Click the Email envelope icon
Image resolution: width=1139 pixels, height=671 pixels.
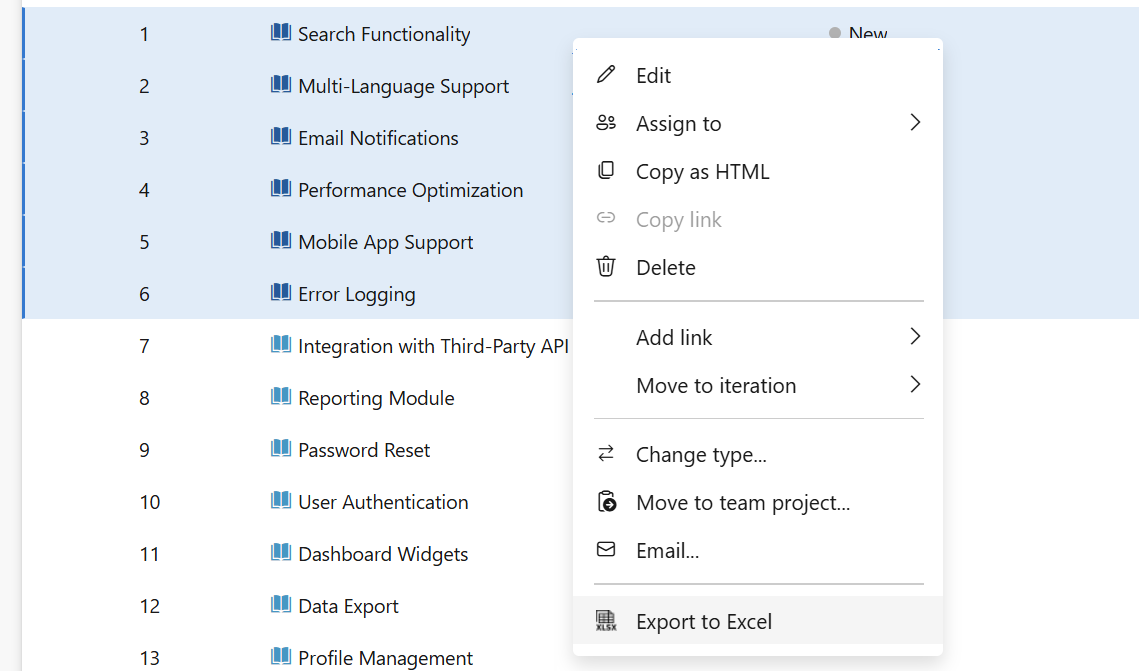click(606, 550)
